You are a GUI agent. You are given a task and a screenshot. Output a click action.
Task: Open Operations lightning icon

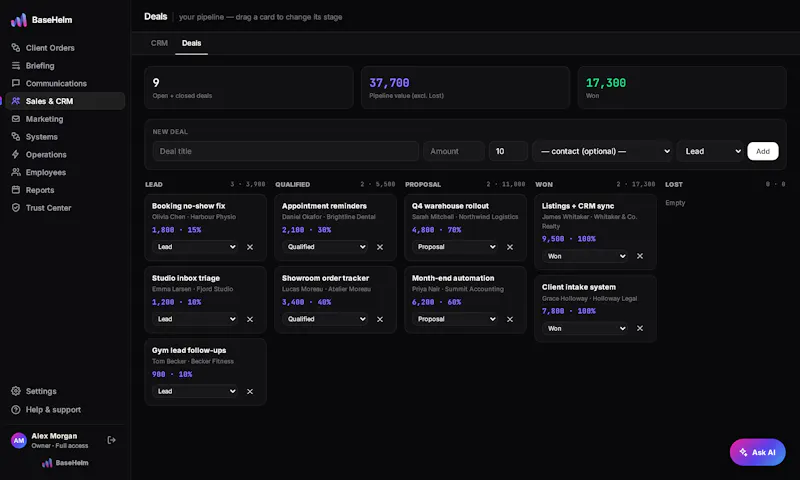tap(16, 154)
